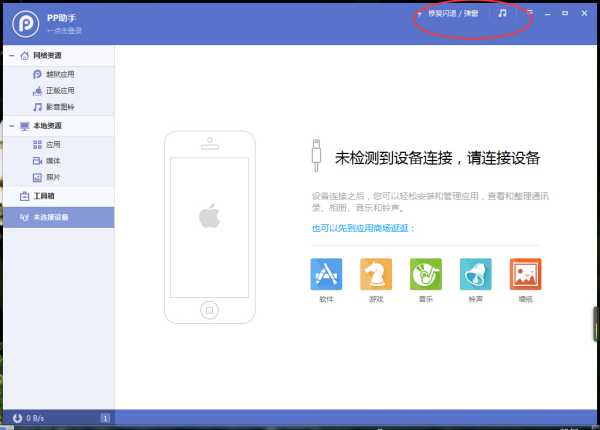This screenshot has width=600, height=430.
Task: Select 网络资源 house icon
Action: tap(24, 56)
